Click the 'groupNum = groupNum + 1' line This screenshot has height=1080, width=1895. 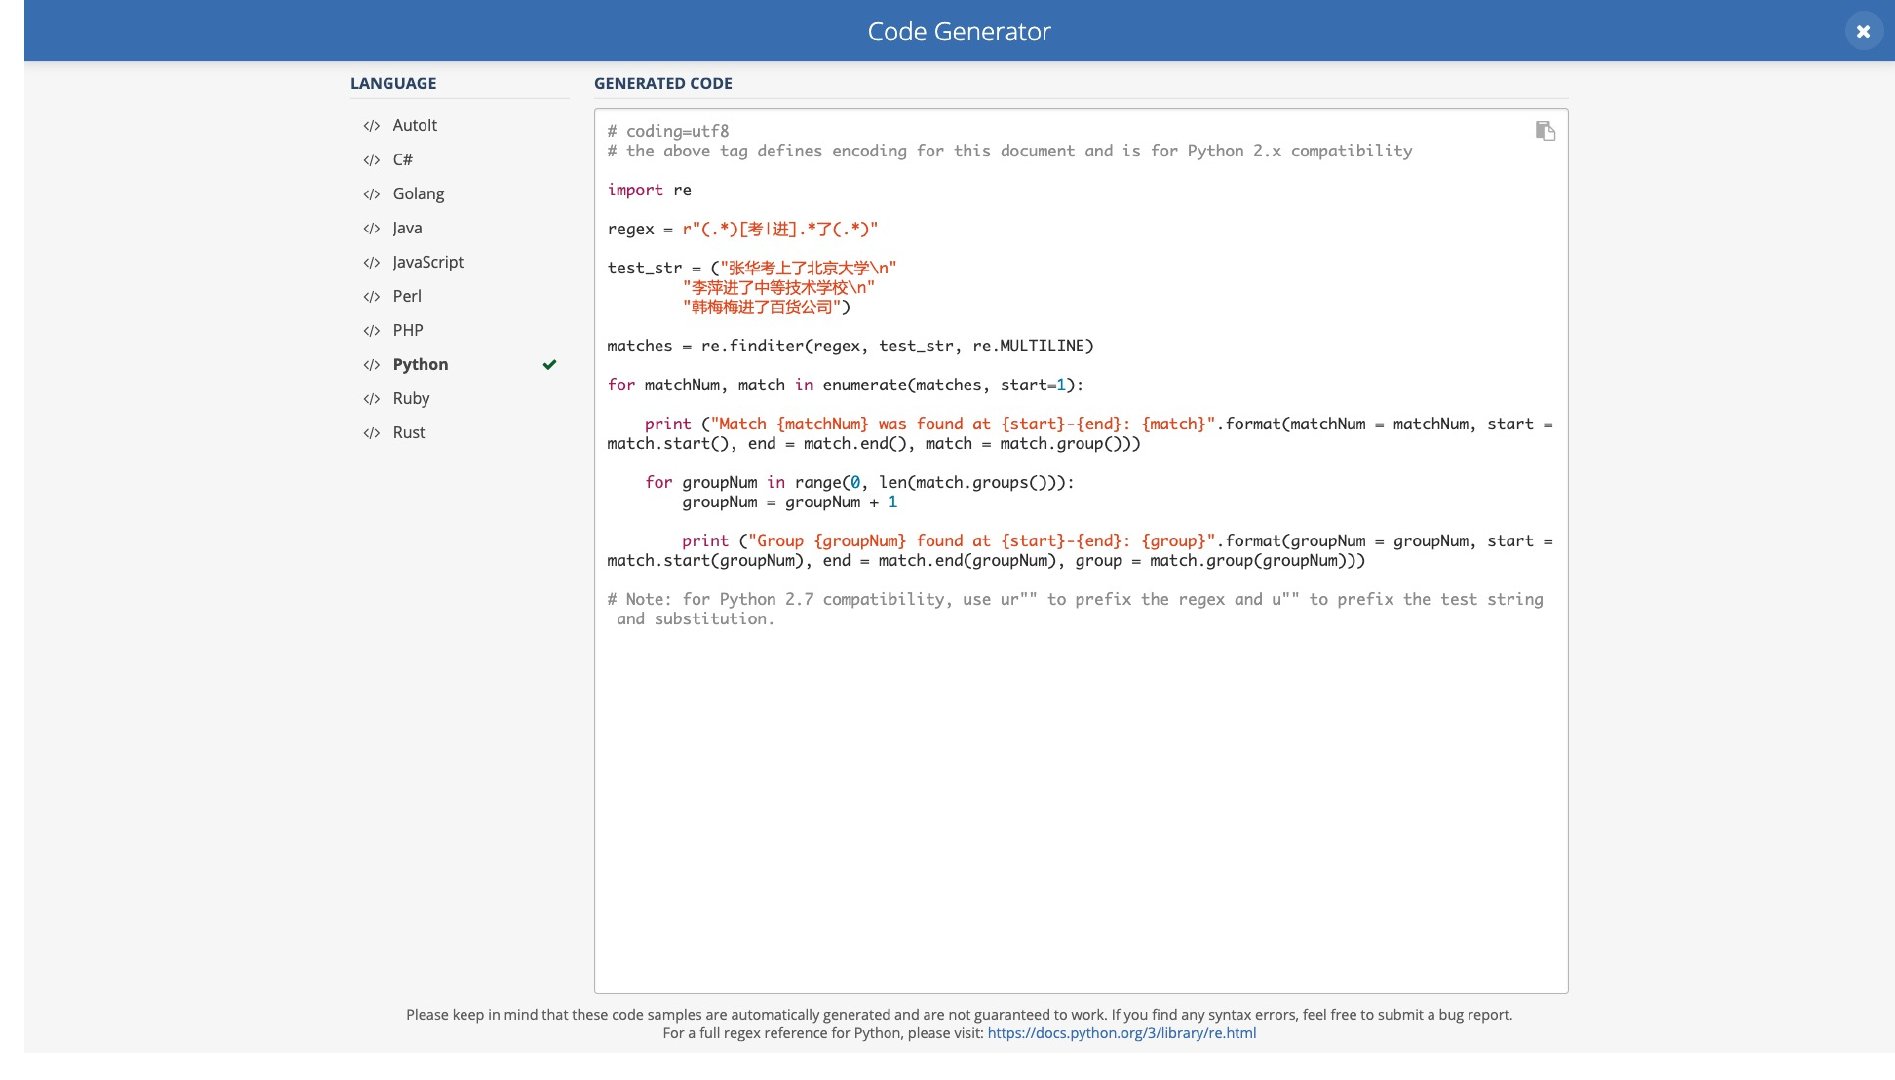(789, 502)
